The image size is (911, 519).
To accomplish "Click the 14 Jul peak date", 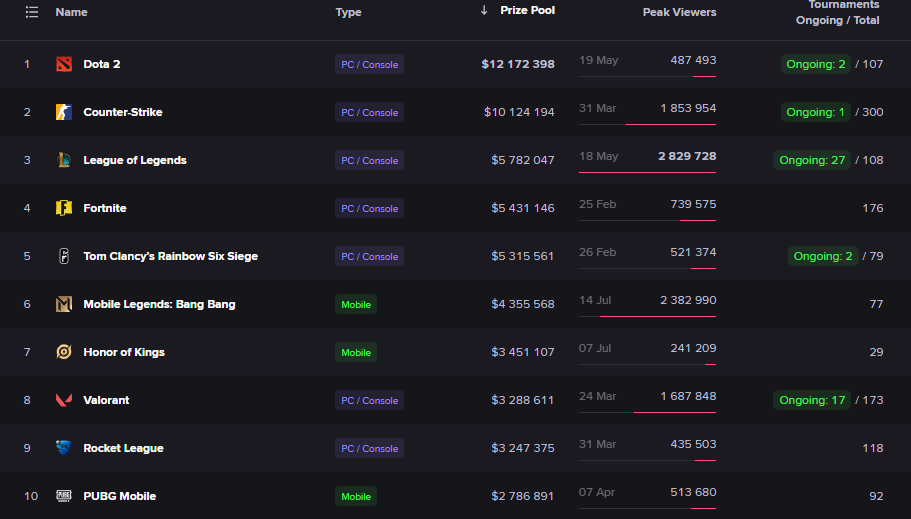I will point(595,300).
